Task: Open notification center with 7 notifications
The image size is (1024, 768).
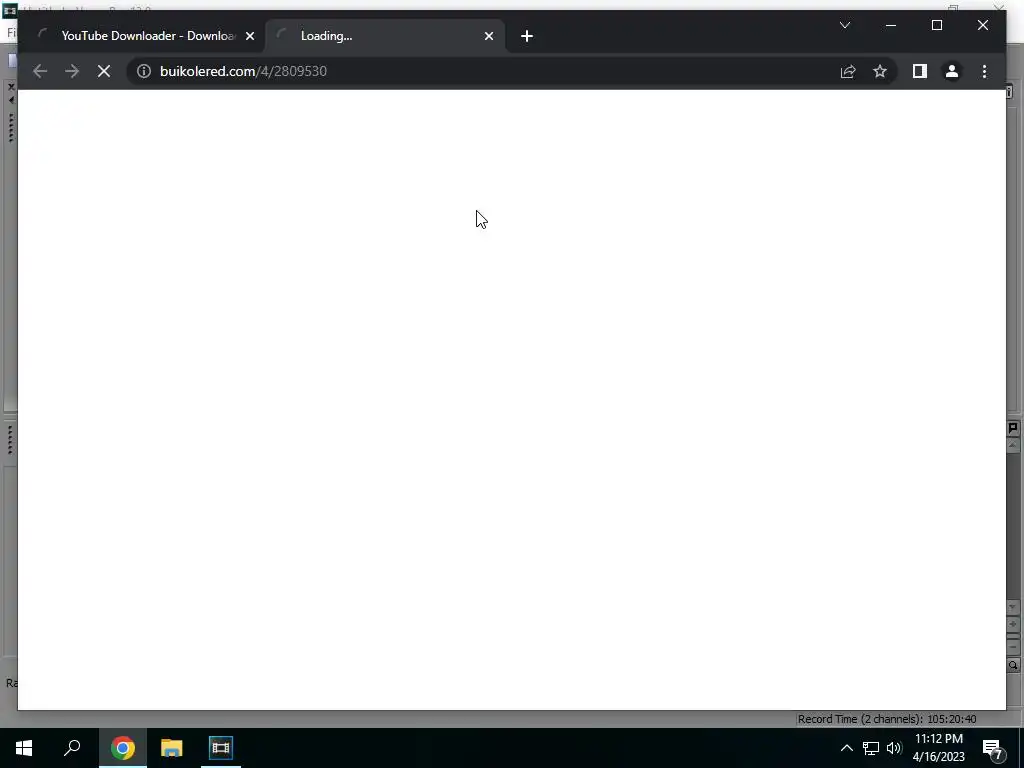Action: [993, 748]
